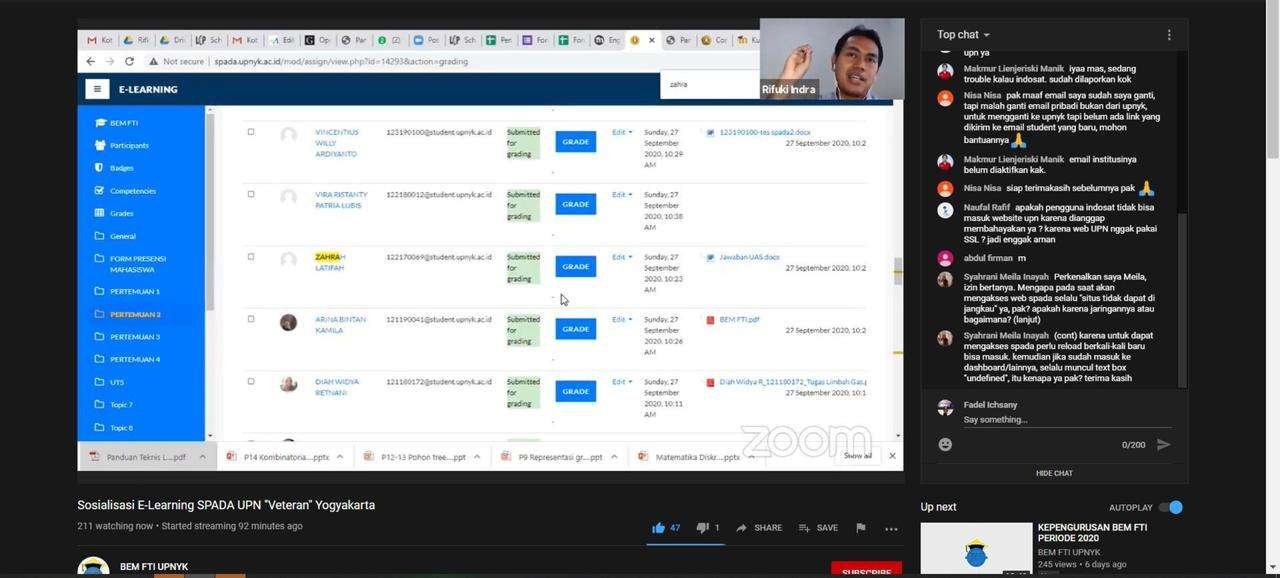The height and width of the screenshot is (578, 1280).
Task: Click GRADE button for Arina Bintan Kamila
Action: tap(576, 329)
